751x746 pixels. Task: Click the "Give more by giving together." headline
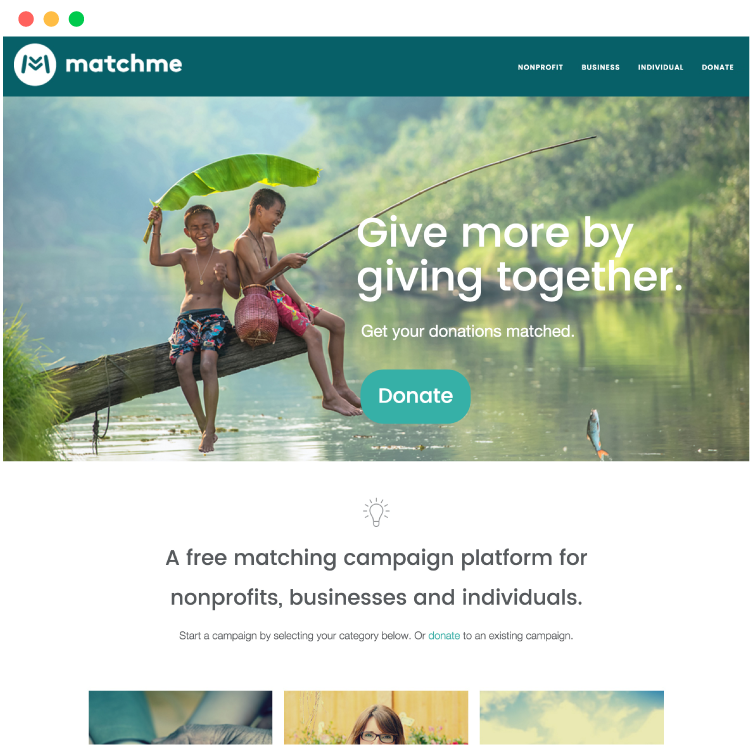pyautogui.click(x=520, y=259)
